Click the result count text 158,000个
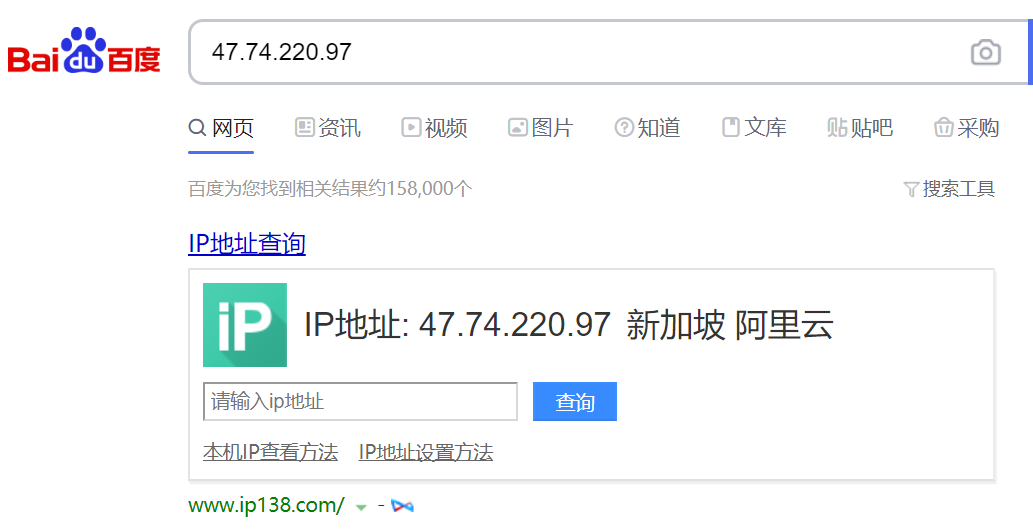This screenshot has height=529, width=1033. 430,189
